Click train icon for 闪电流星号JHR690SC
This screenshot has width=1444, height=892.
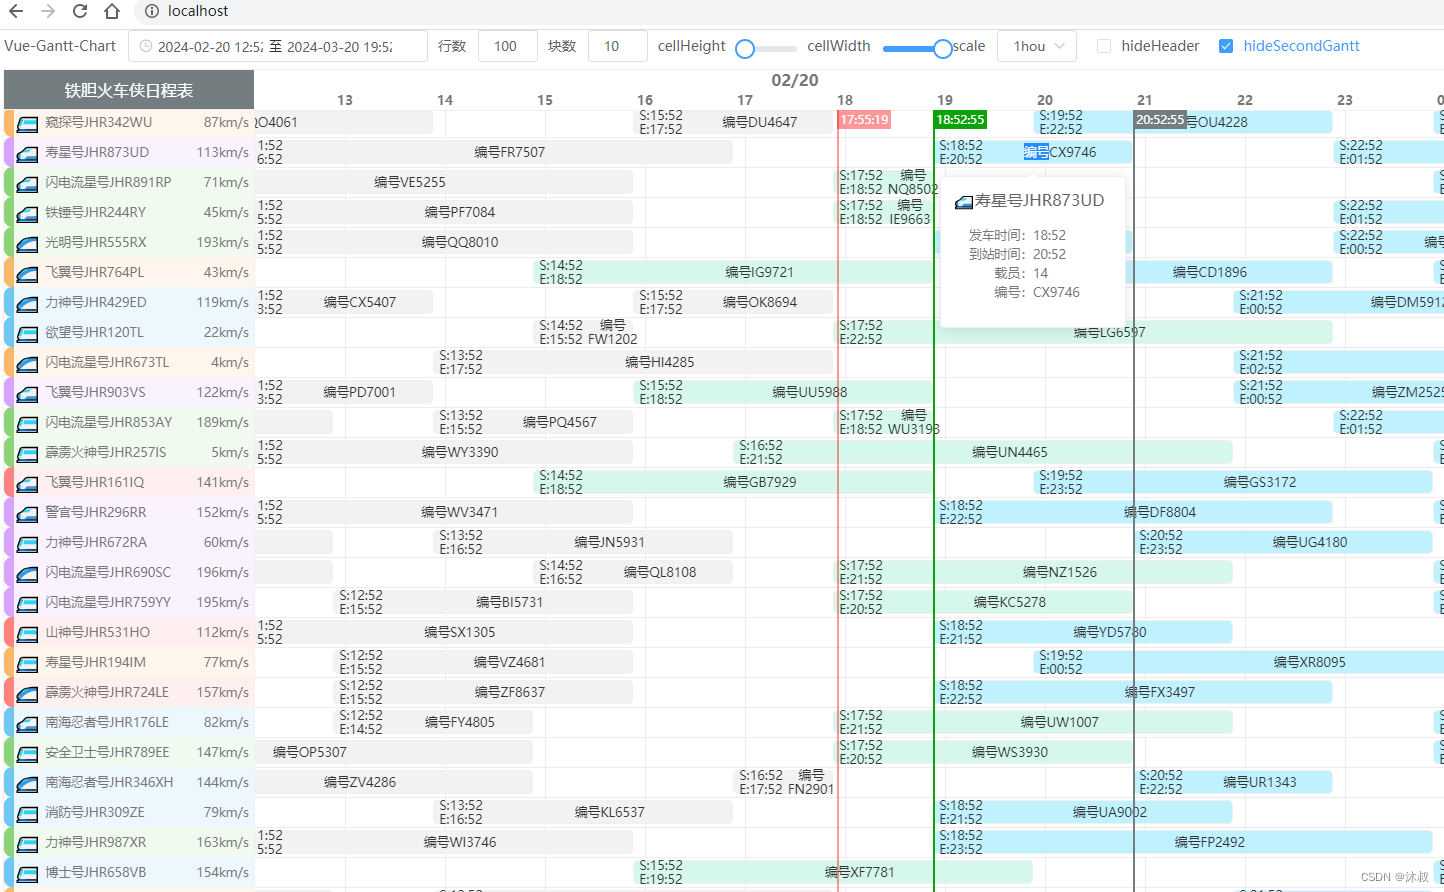click(27, 573)
